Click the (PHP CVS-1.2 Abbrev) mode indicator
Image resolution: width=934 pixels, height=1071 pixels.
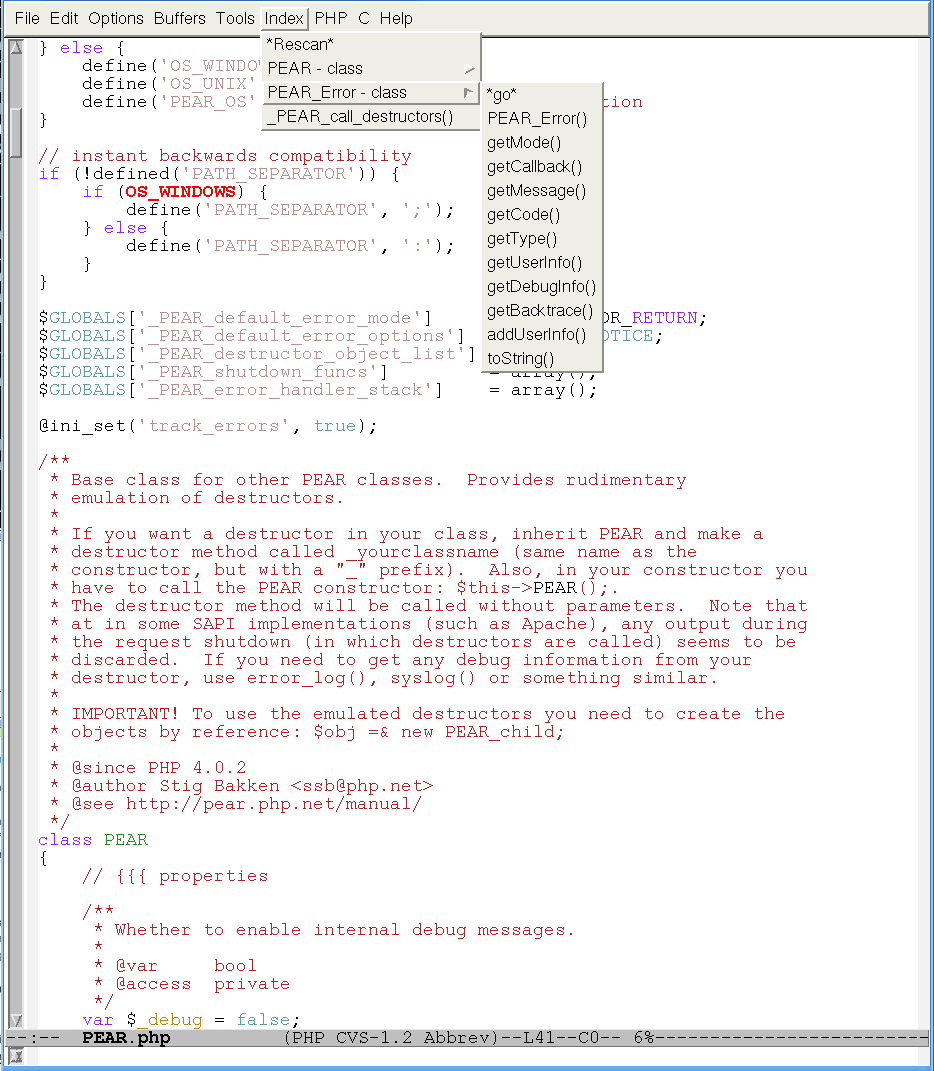(392, 1038)
